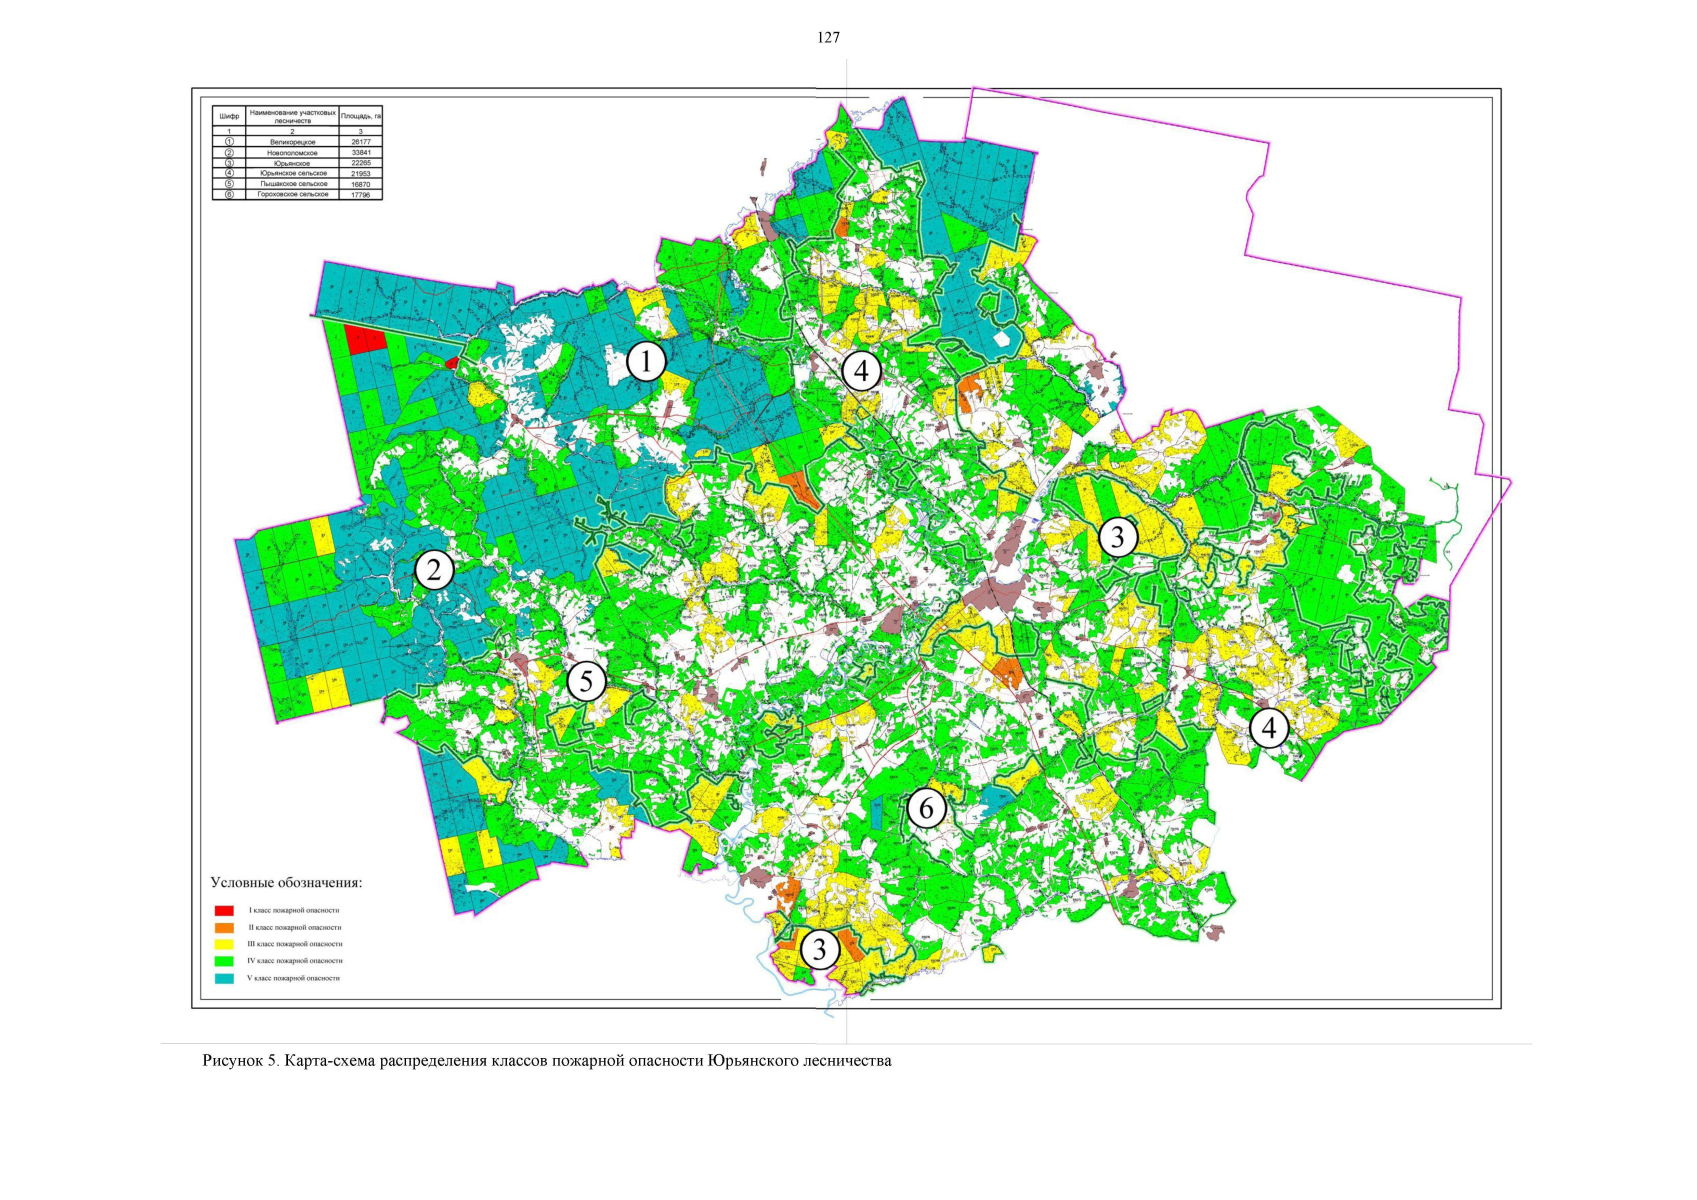
Task: Click circled 4 cipher in the table
Action: click(x=229, y=173)
